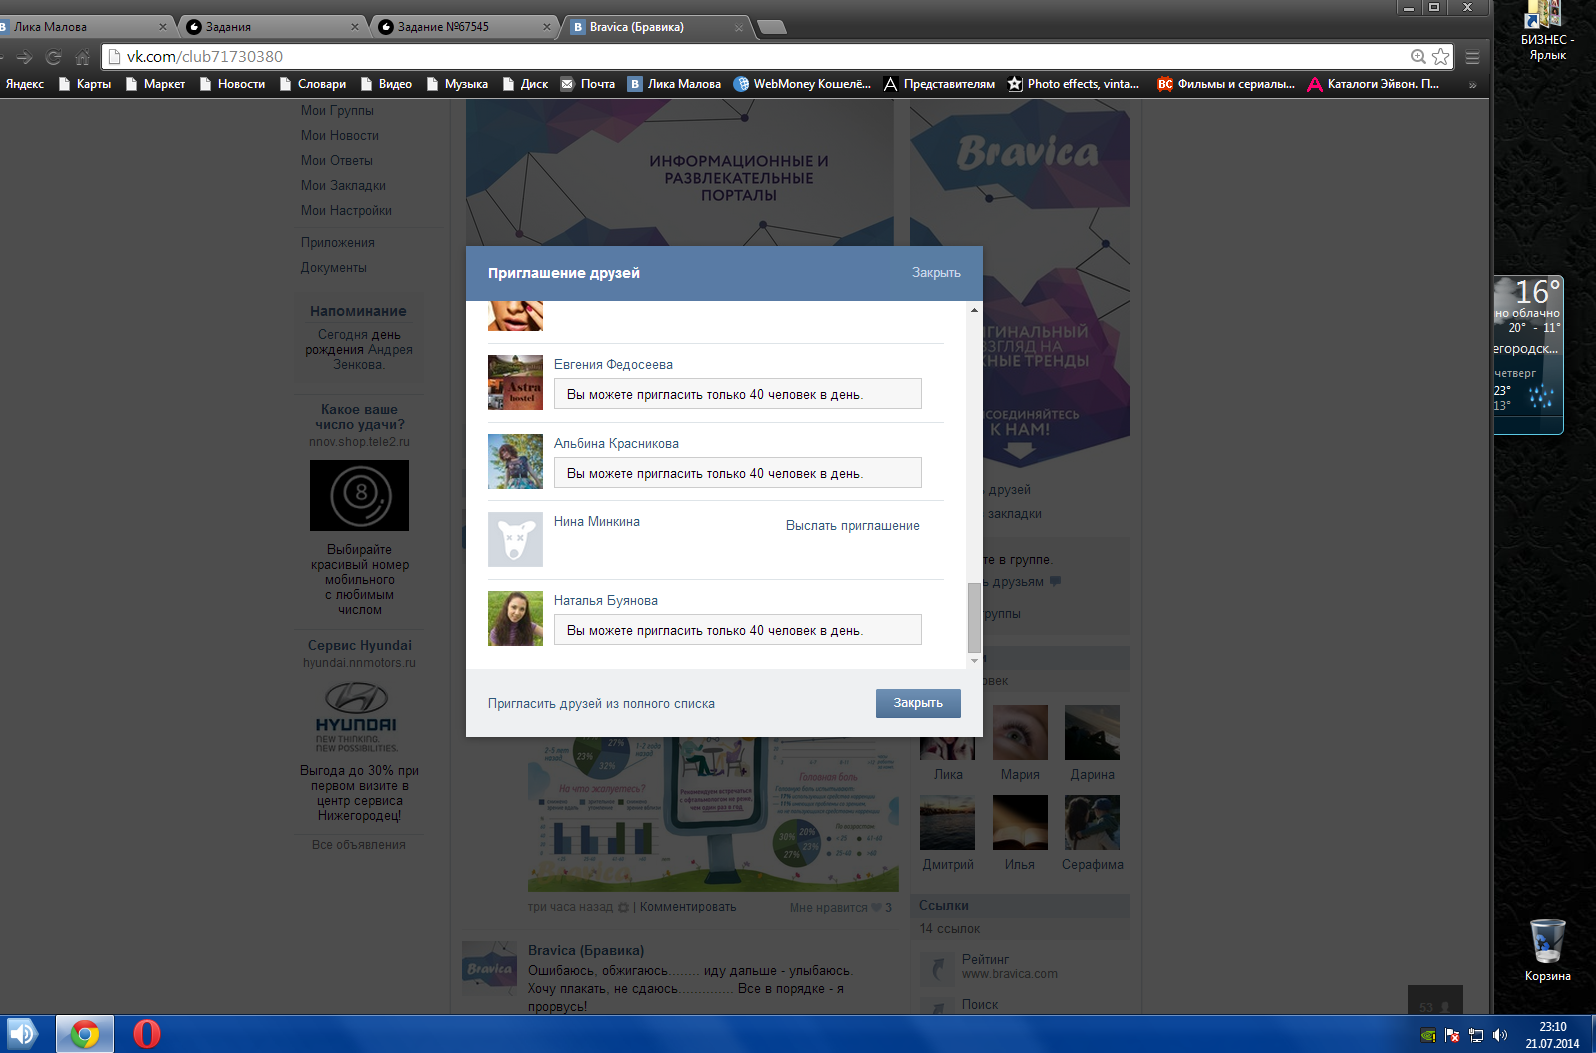Click Комментировать under the post
Viewport: 1596px width, 1053px height.
688,907
